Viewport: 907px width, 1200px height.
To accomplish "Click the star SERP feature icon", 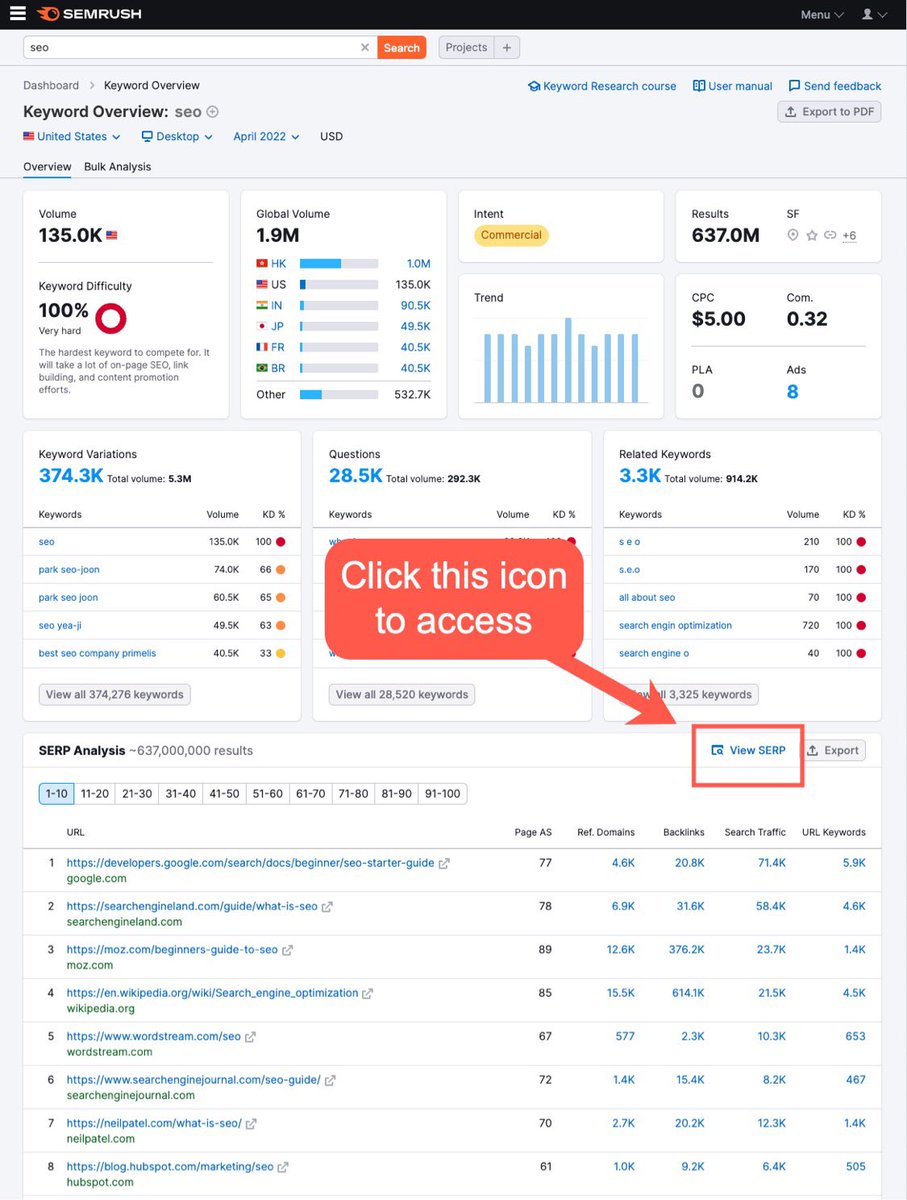I will point(812,235).
